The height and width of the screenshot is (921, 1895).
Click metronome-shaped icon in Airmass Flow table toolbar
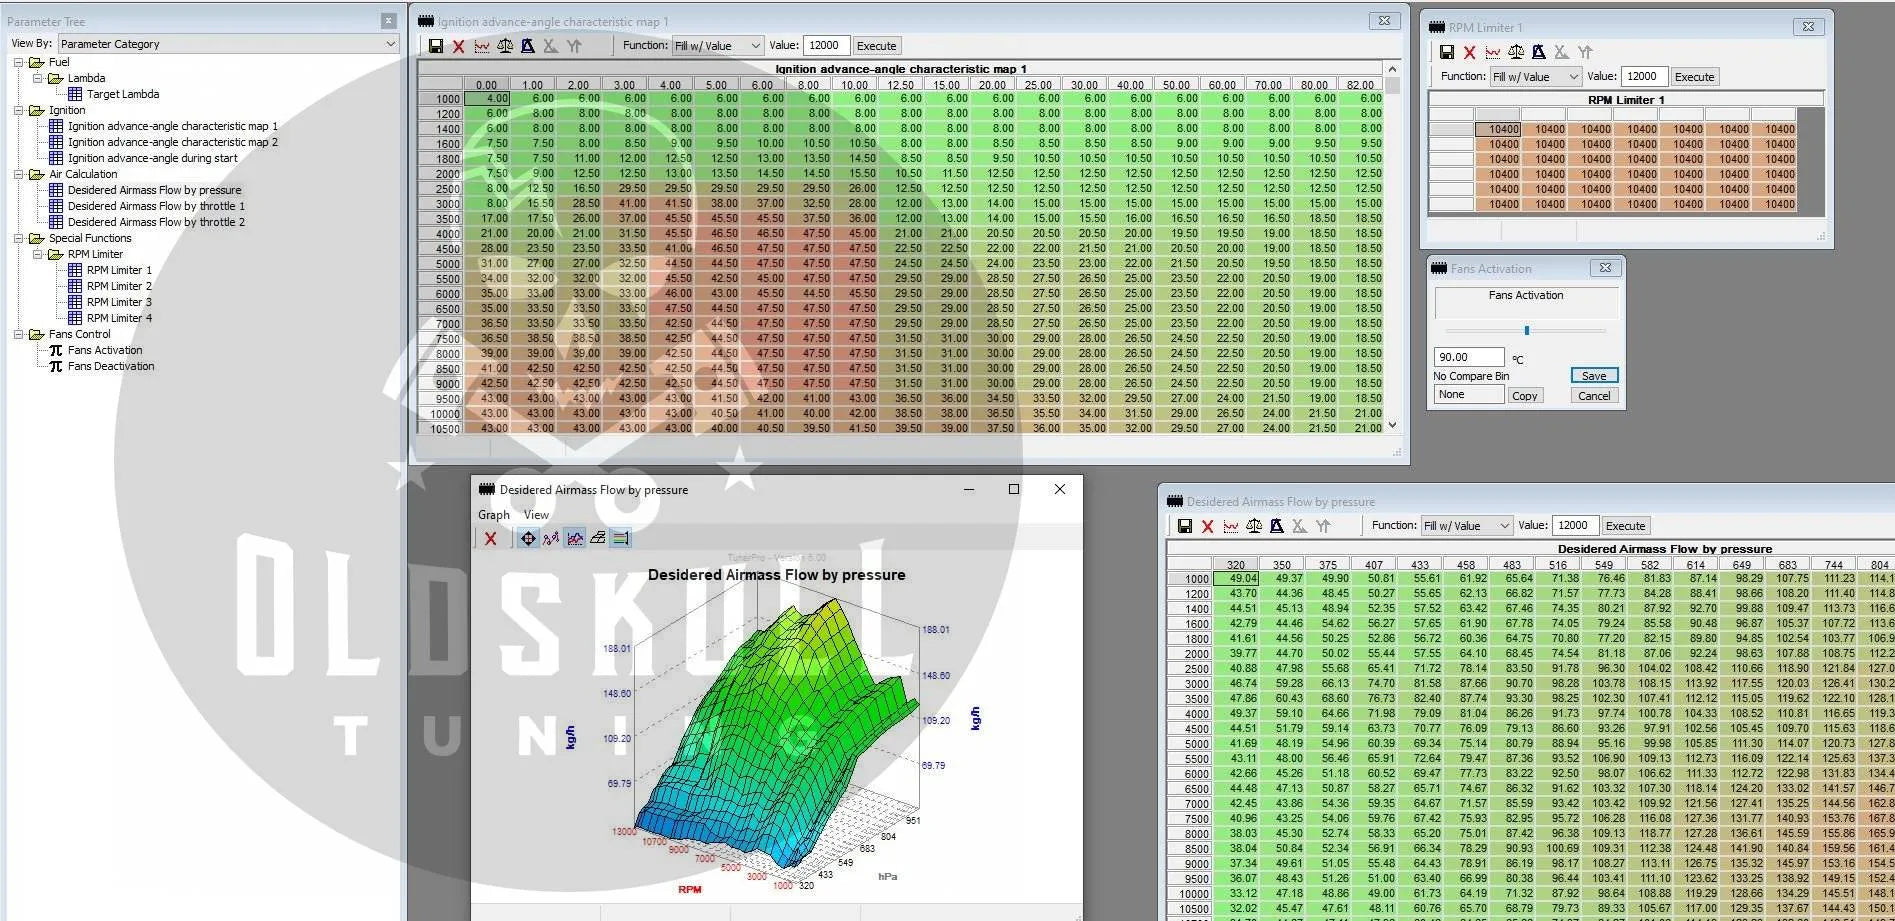(1276, 526)
